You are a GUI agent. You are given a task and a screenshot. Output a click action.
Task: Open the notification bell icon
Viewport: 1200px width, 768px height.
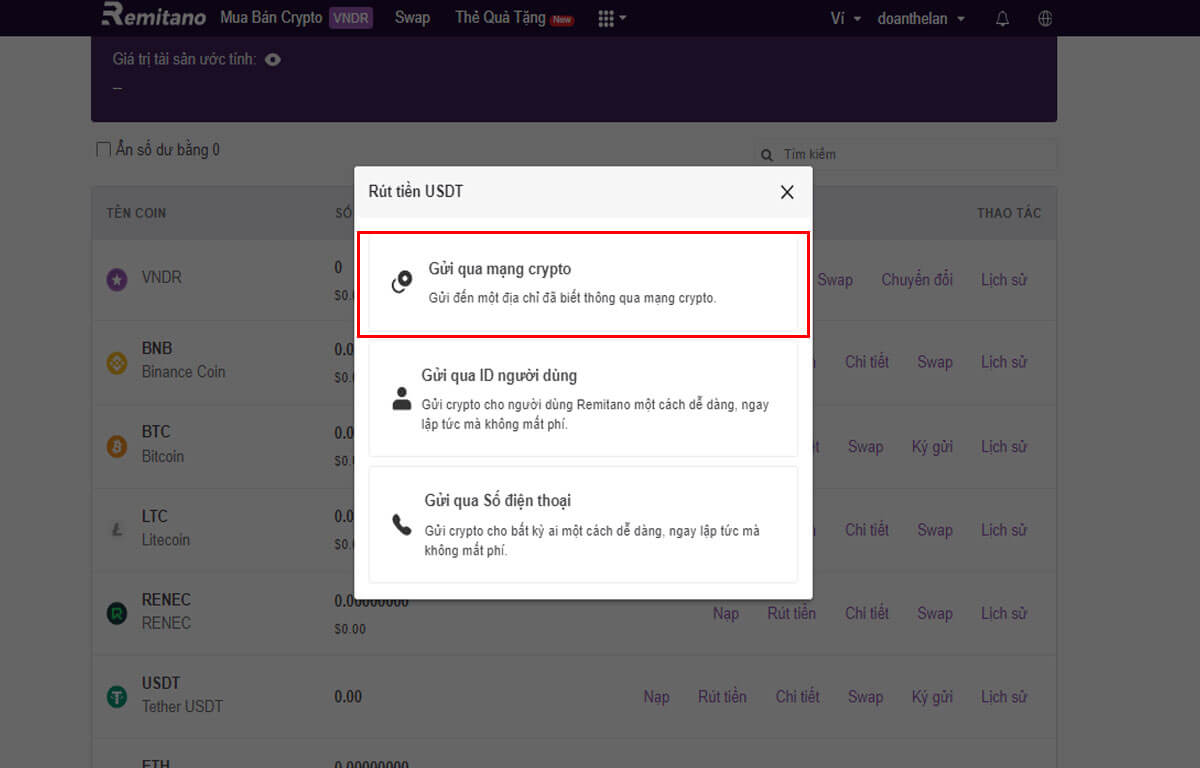[1002, 17]
